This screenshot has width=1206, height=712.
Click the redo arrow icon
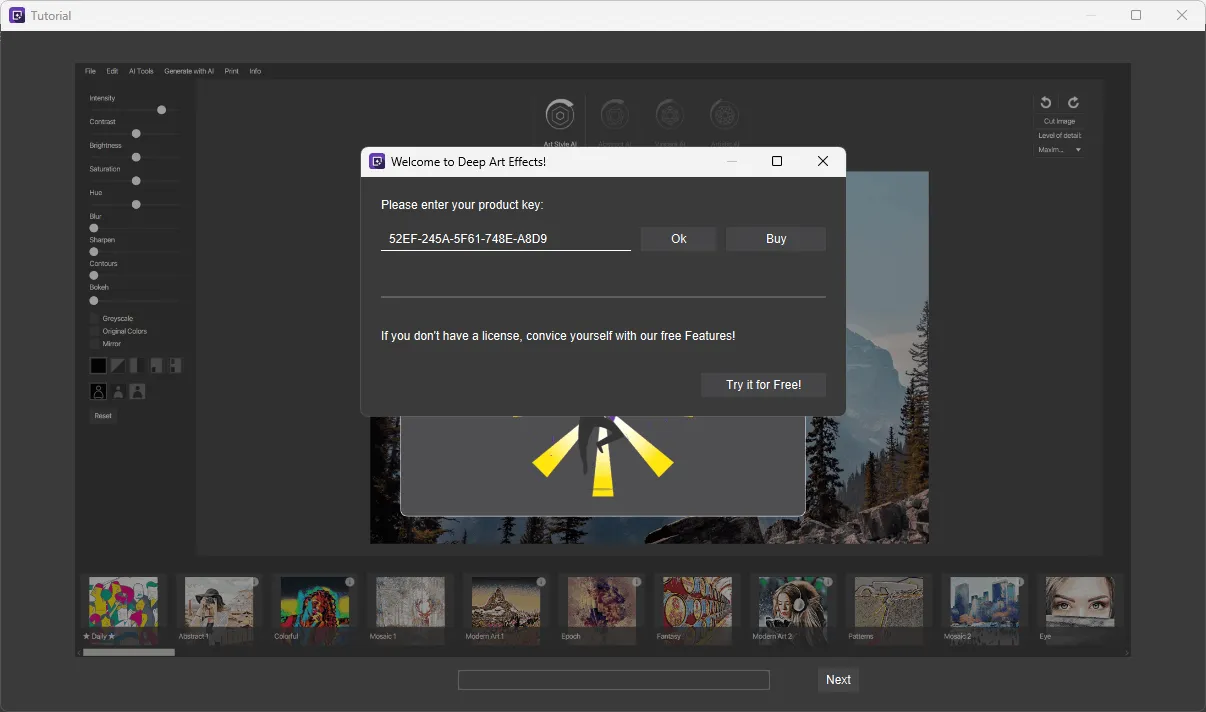pos(1073,102)
